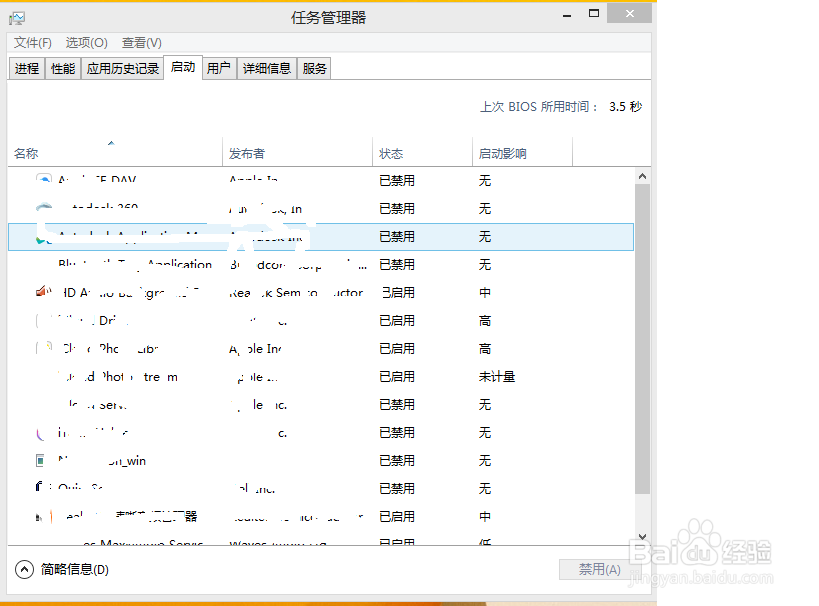Switch to the 服务 tab
This screenshot has height=606, width=819.
pyautogui.click(x=315, y=67)
